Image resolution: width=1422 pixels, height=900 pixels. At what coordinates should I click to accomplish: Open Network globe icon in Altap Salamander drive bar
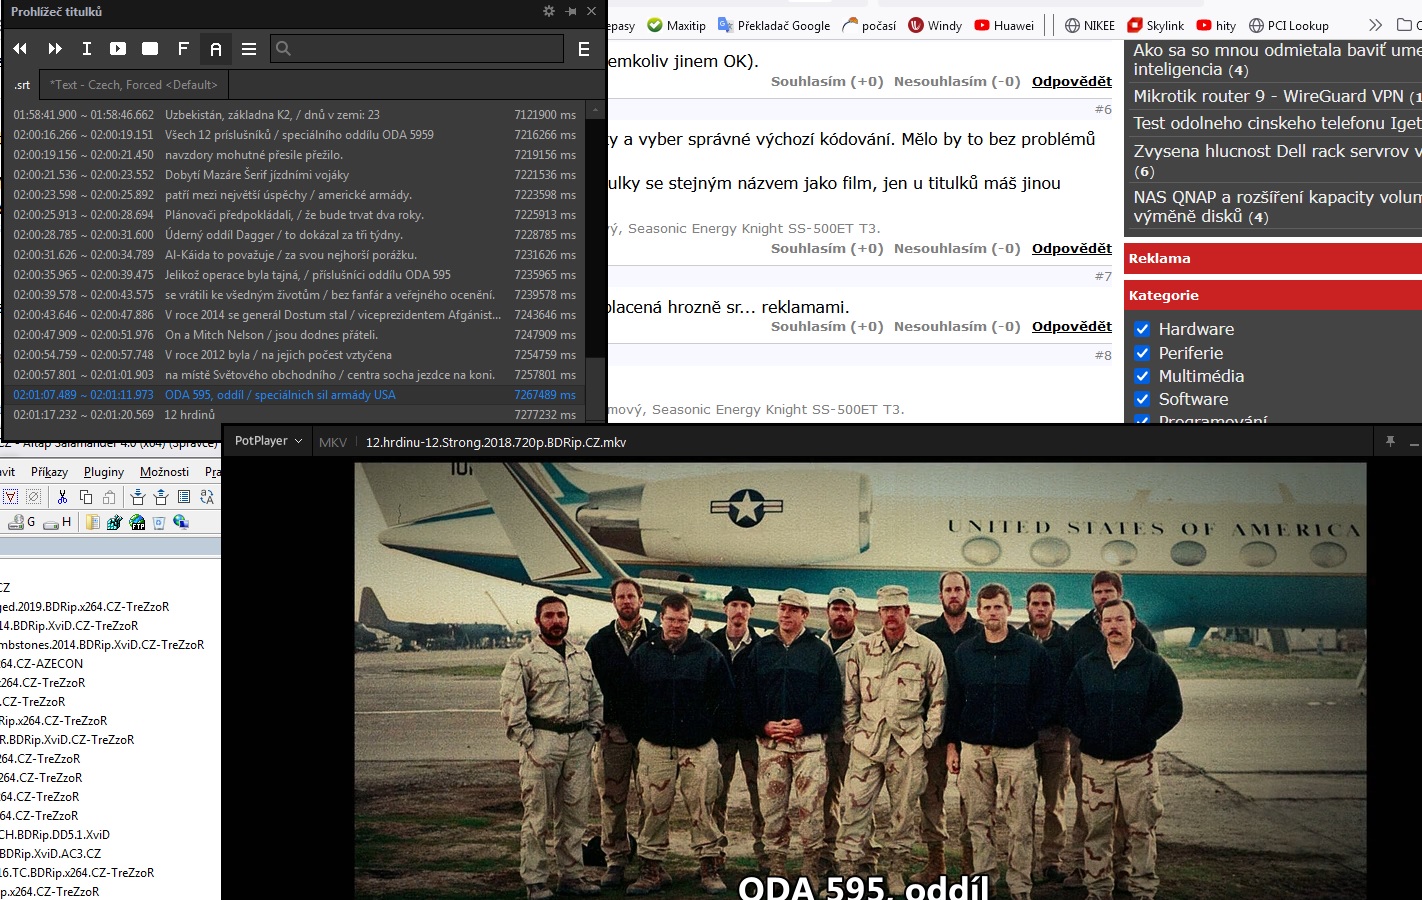tap(181, 522)
